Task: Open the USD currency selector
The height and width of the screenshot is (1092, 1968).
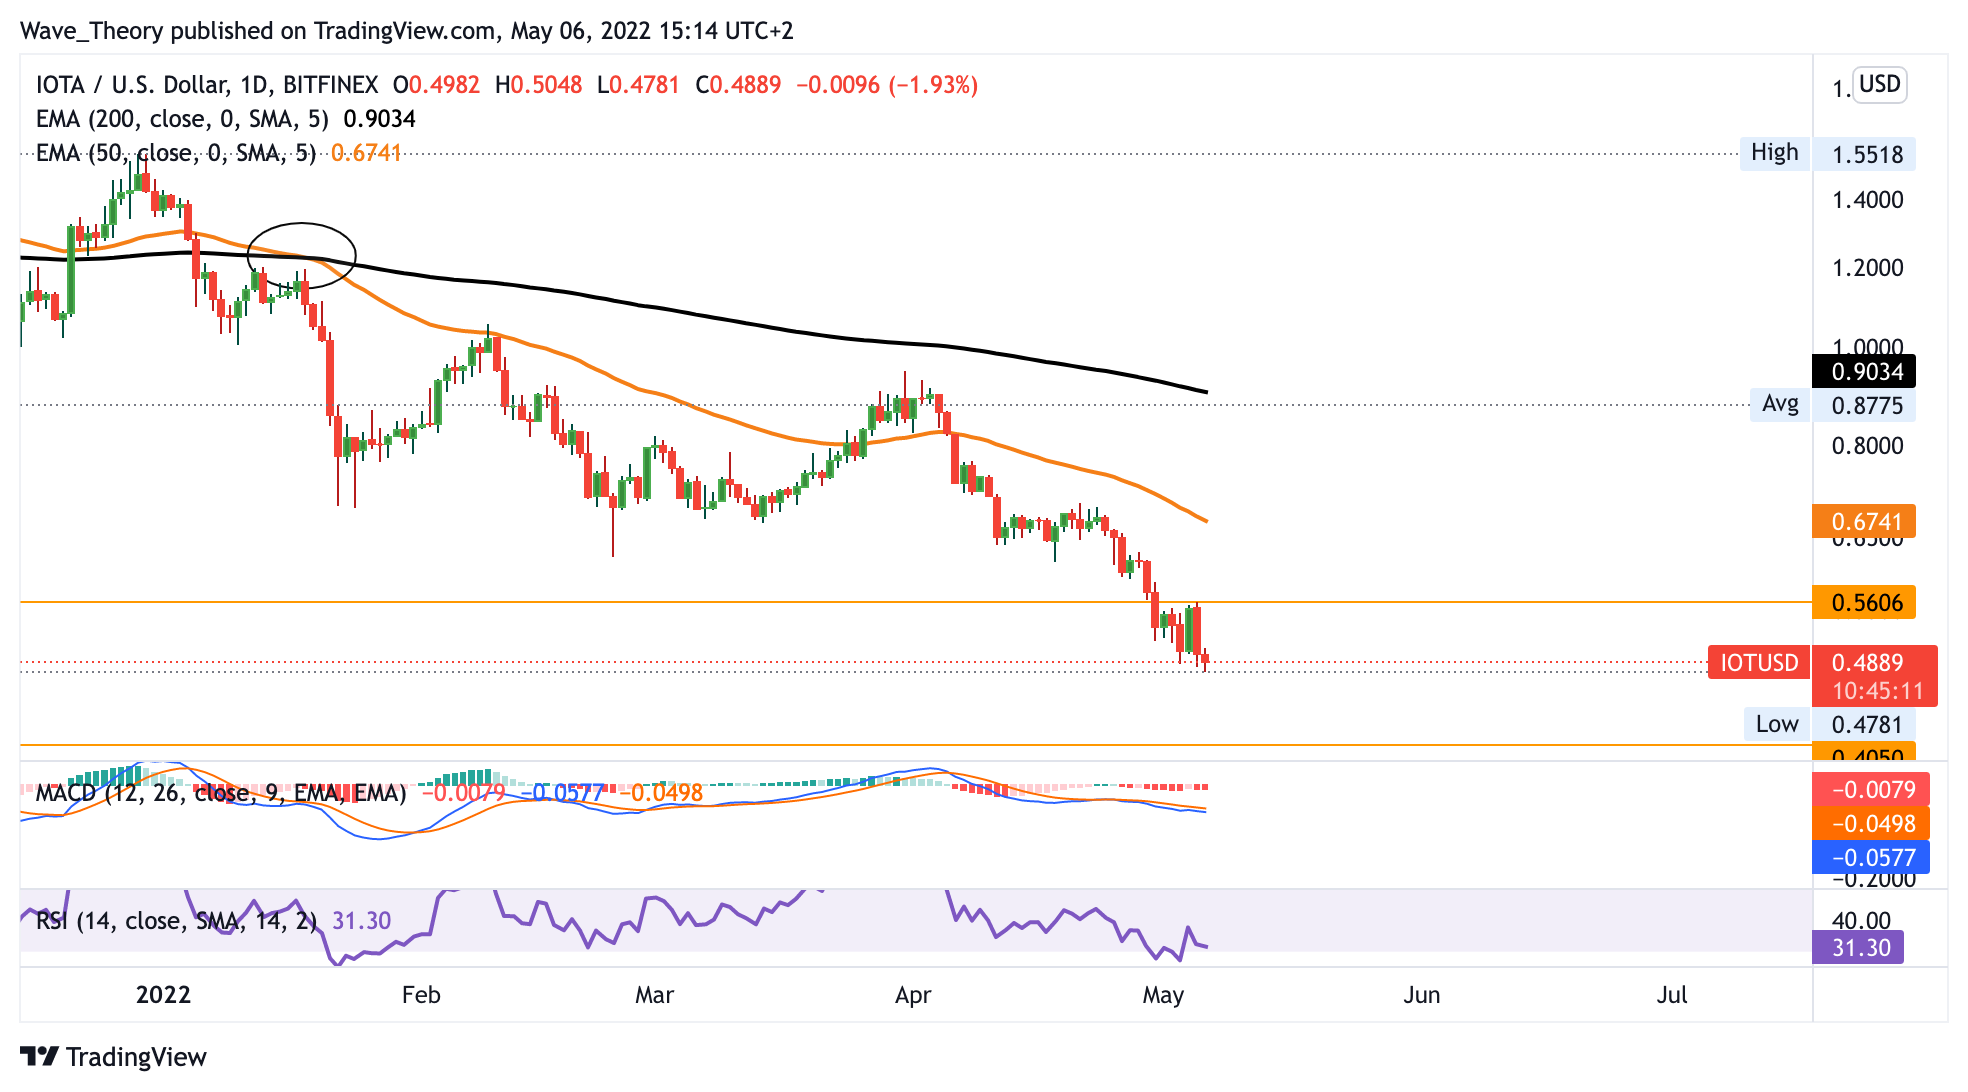Action: (1879, 84)
